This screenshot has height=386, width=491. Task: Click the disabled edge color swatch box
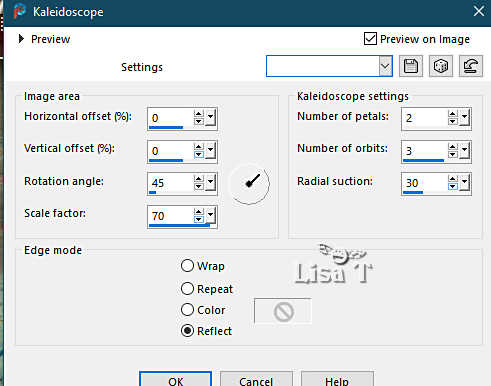[x=283, y=311]
